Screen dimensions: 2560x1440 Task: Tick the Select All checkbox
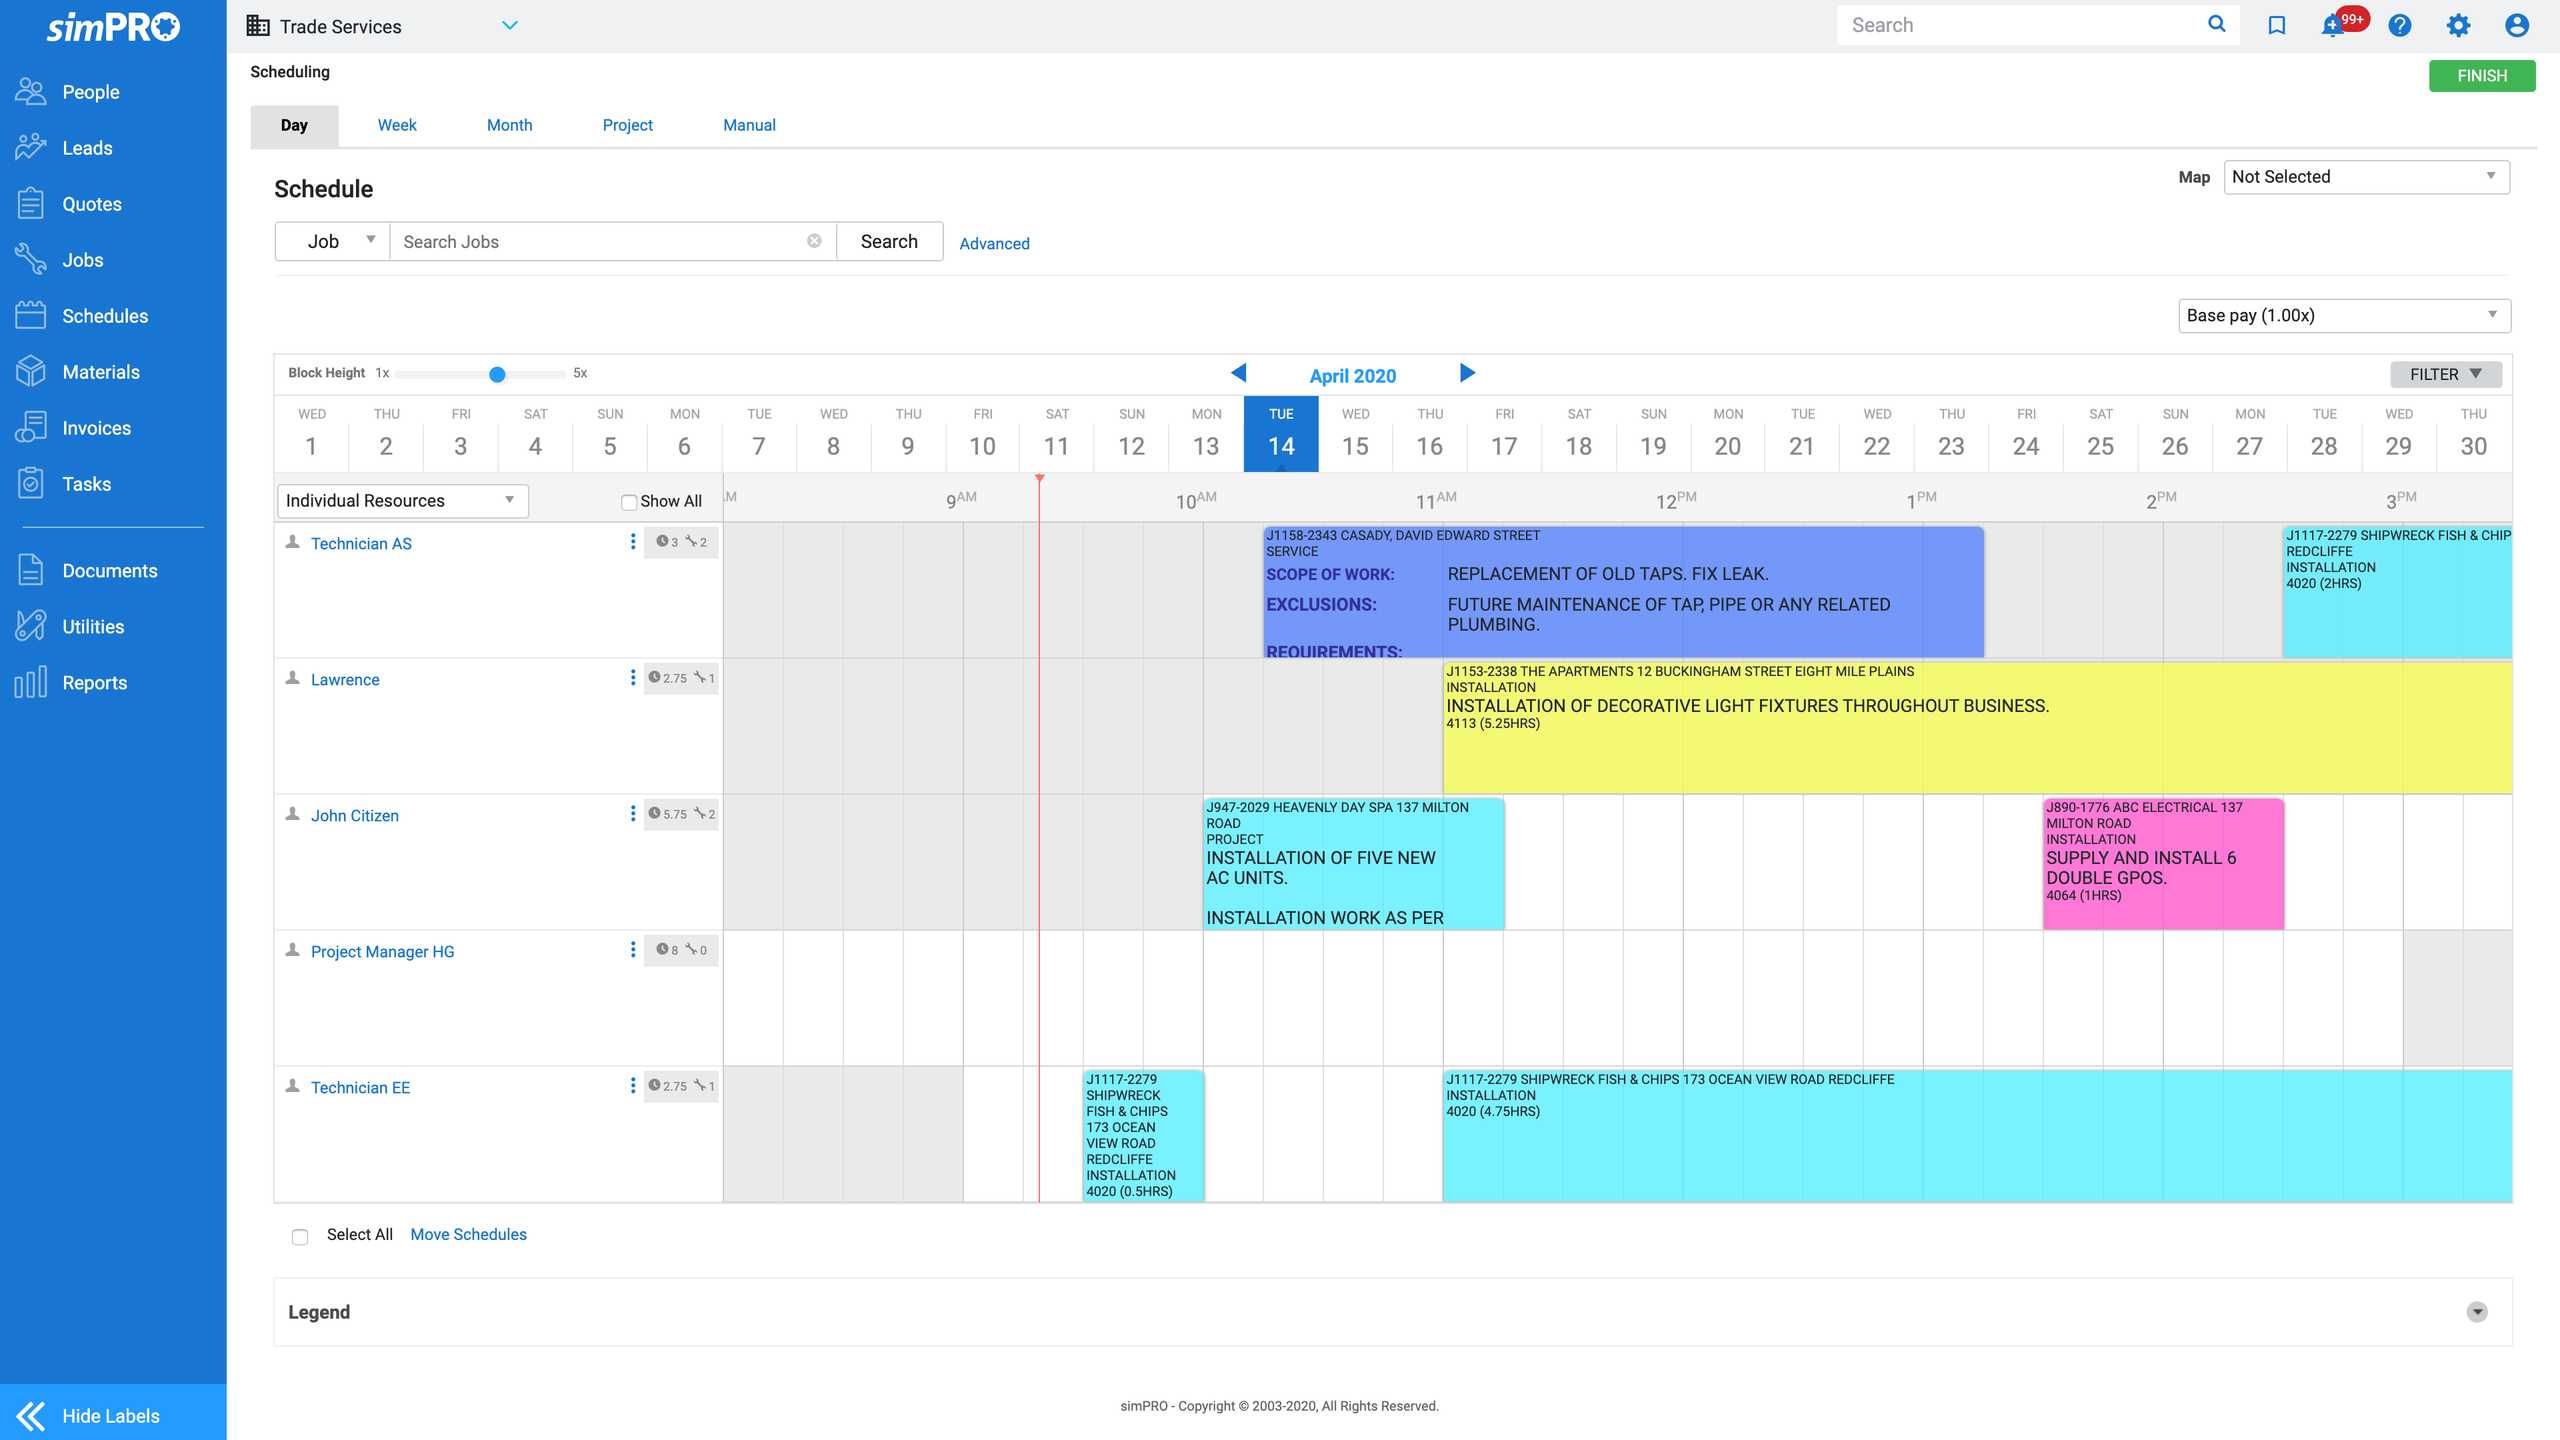tap(300, 1237)
